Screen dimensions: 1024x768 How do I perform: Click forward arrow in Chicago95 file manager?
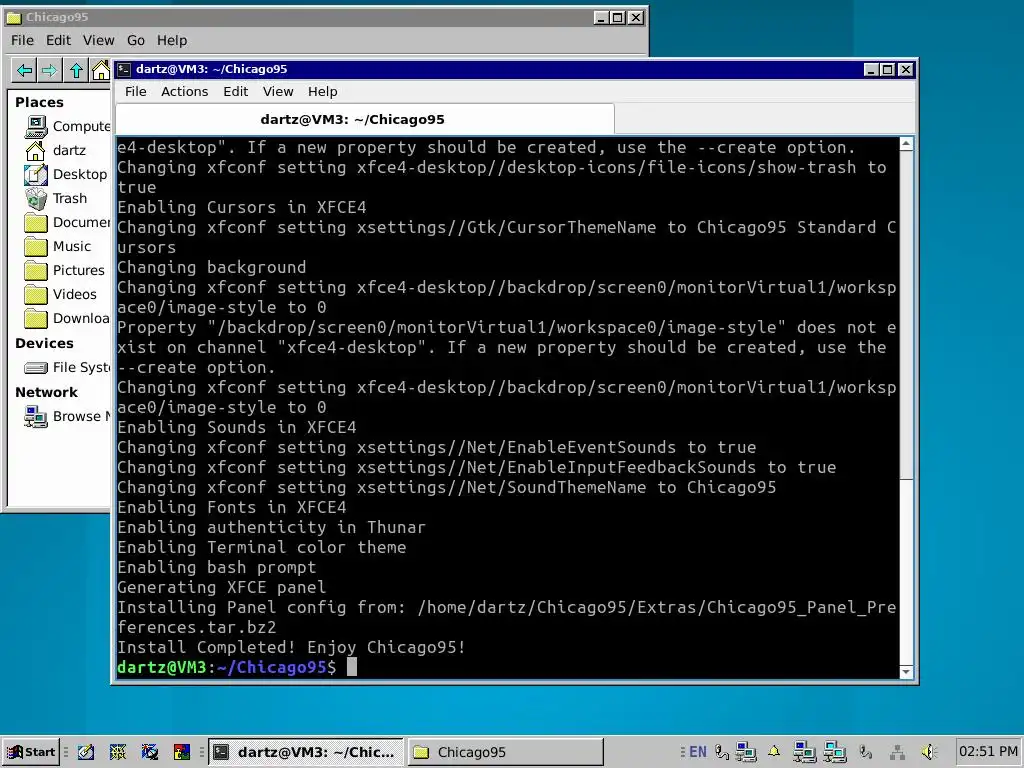50,70
